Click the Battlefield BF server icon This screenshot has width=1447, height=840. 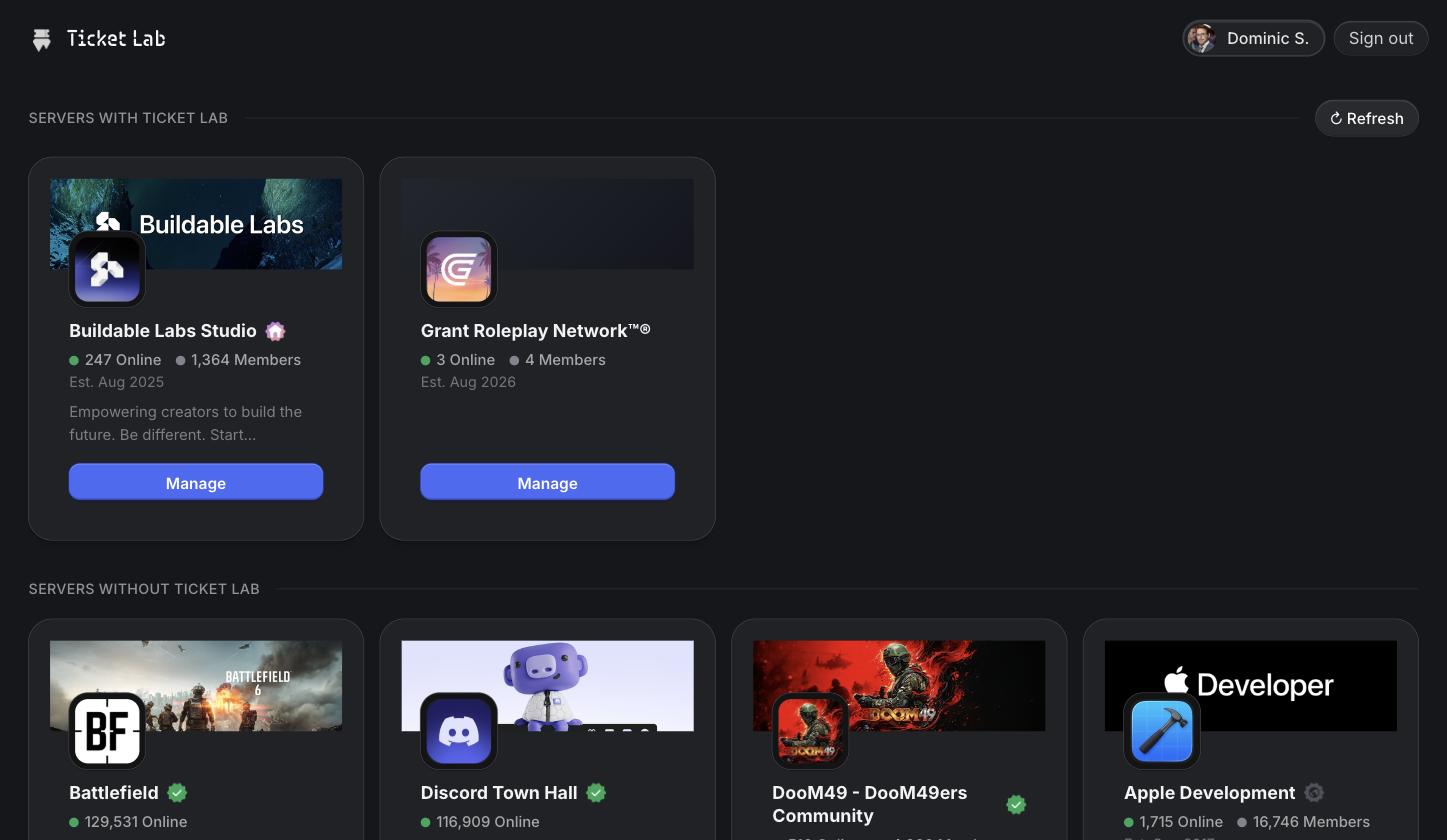(x=107, y=731)
